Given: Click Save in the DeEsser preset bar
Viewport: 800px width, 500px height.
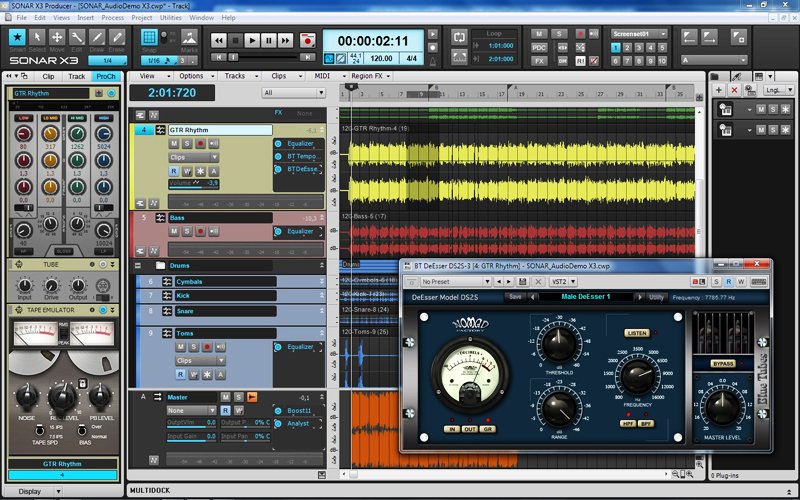Looking at the screenshot, I should coord(515,297).
